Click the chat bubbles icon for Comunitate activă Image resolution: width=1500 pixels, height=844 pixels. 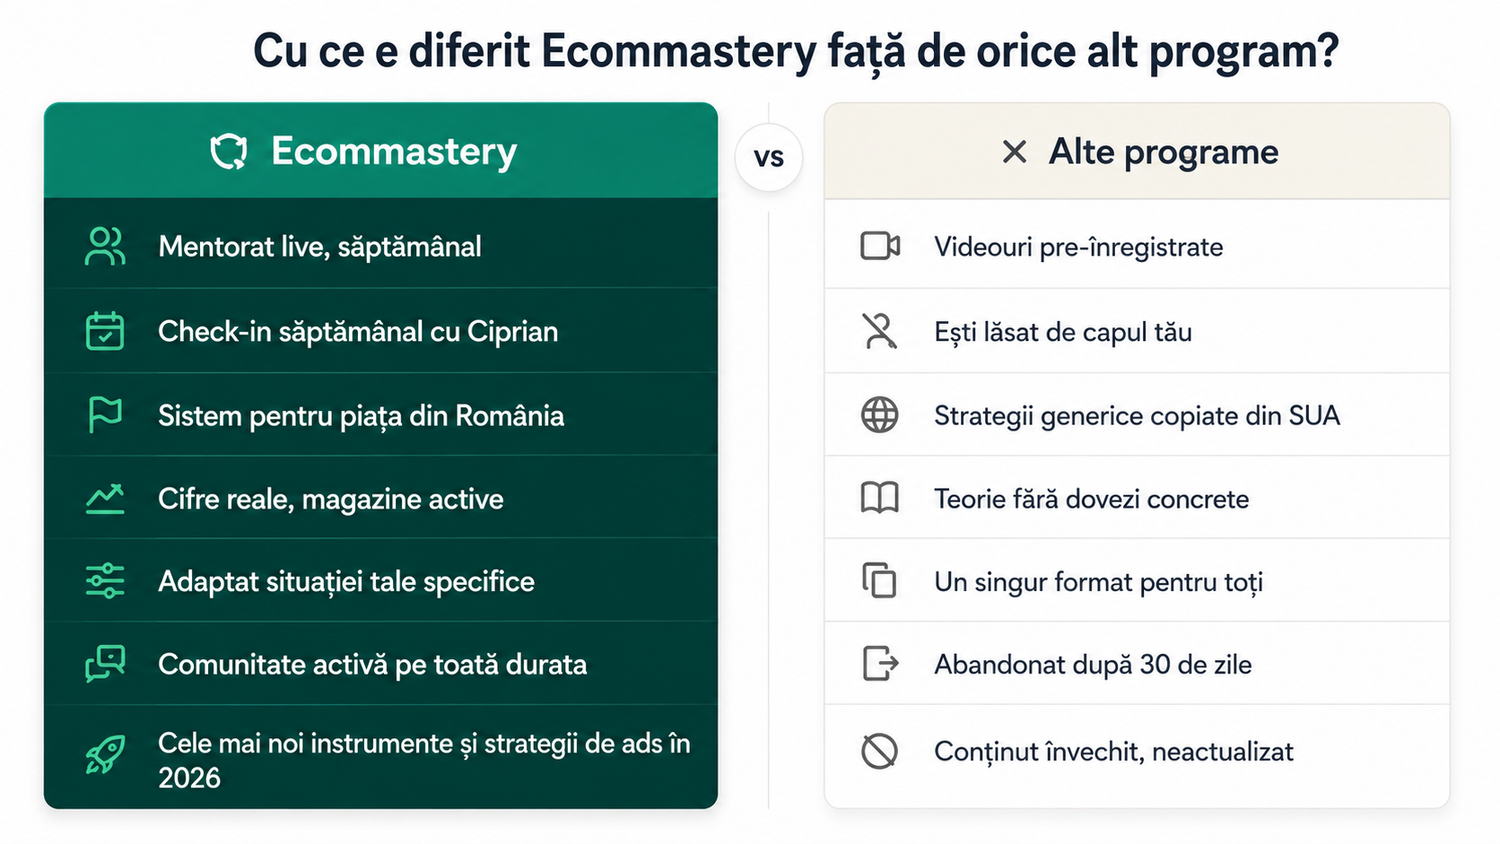coord(105,664)
